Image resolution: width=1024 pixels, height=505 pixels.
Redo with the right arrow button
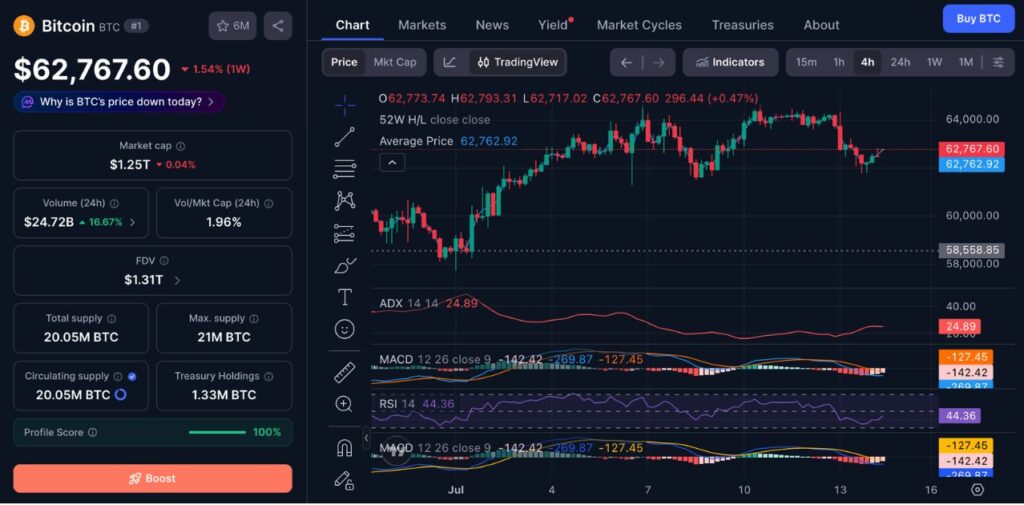tap(658, 62)
